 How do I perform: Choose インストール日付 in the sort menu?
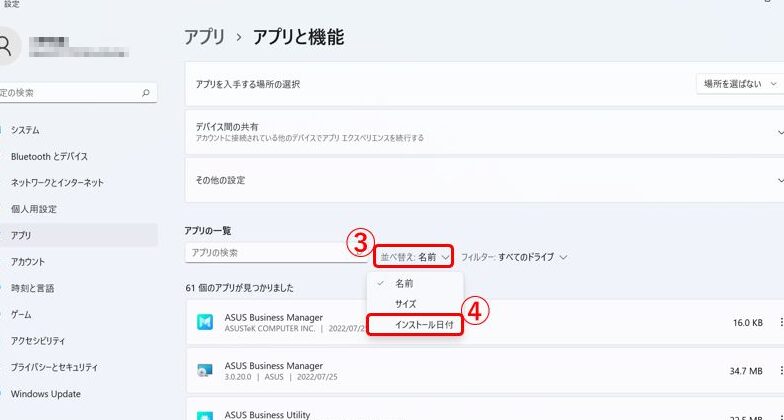[415, 325]
